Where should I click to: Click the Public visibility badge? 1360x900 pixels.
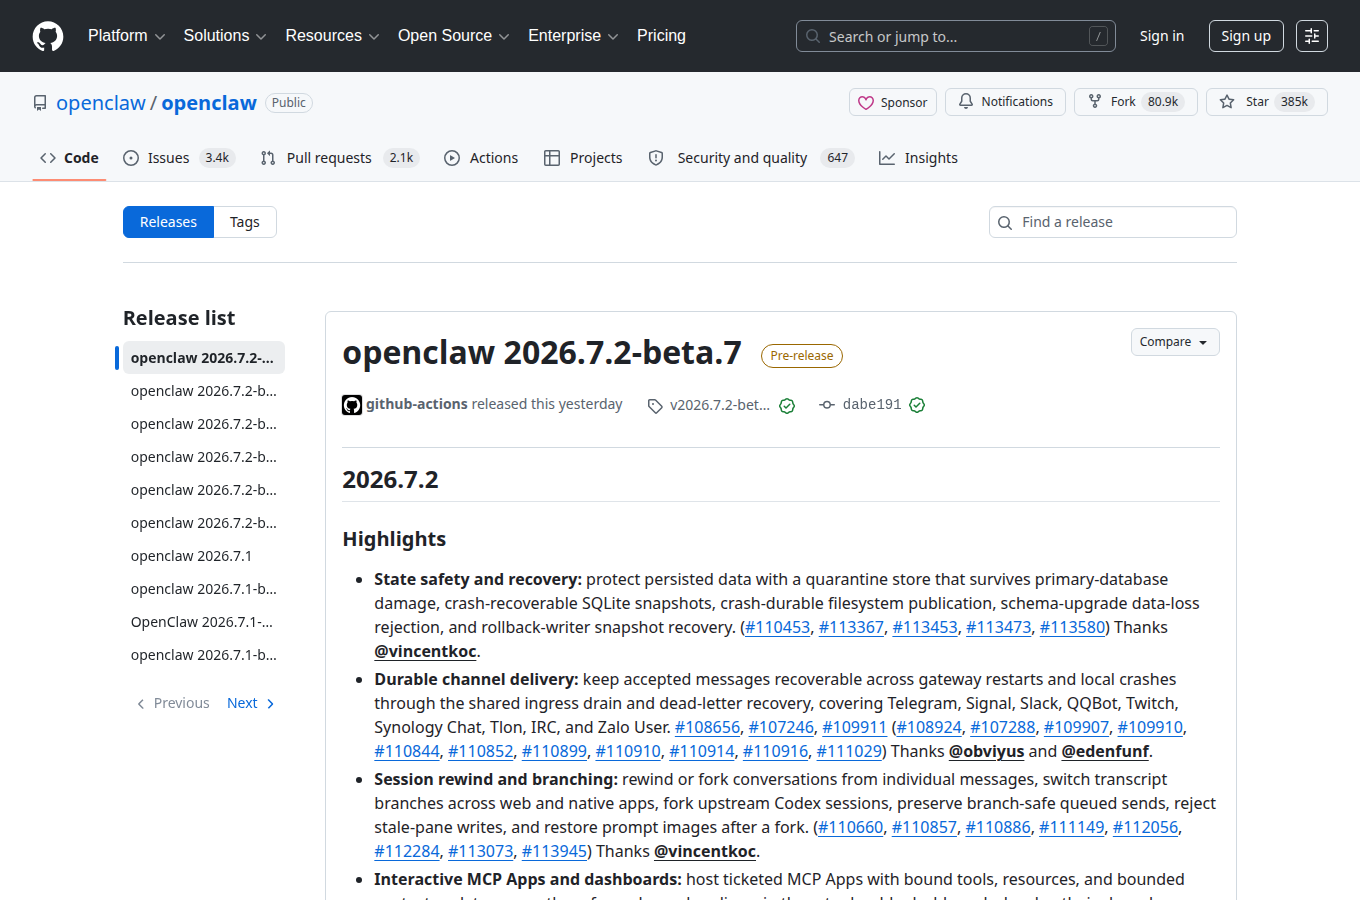click(289, 103)
